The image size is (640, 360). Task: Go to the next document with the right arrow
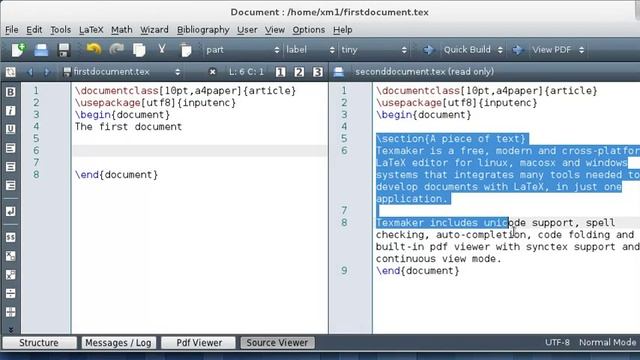[x=47, y=72]
